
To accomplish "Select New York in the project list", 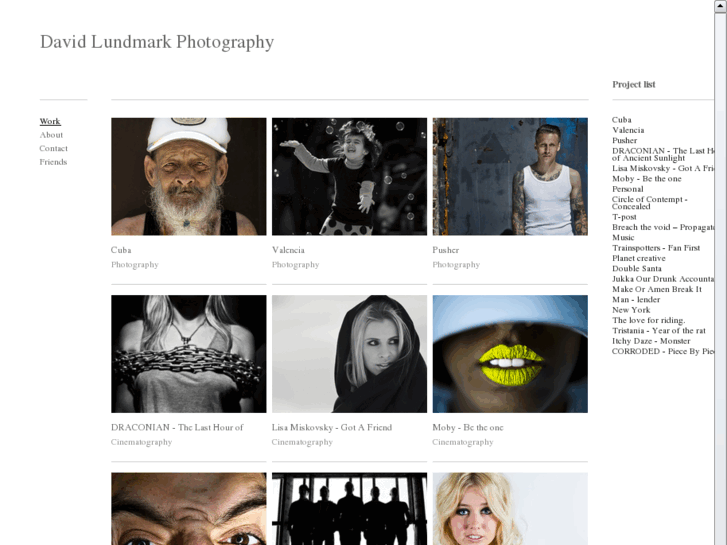I will coord(631,310).
